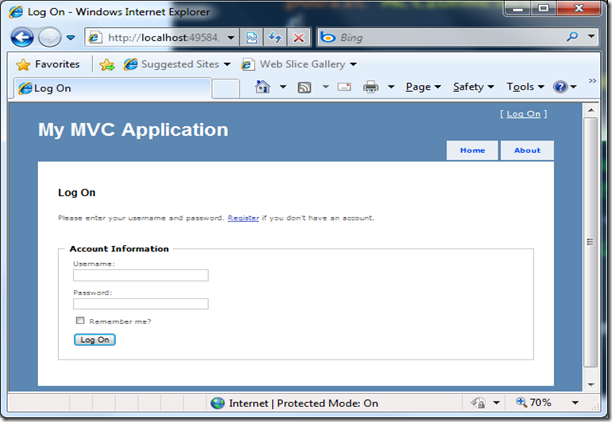Click the Log On page heading
The width and height of the screenshot is (612, 422).
coord(76,193)
